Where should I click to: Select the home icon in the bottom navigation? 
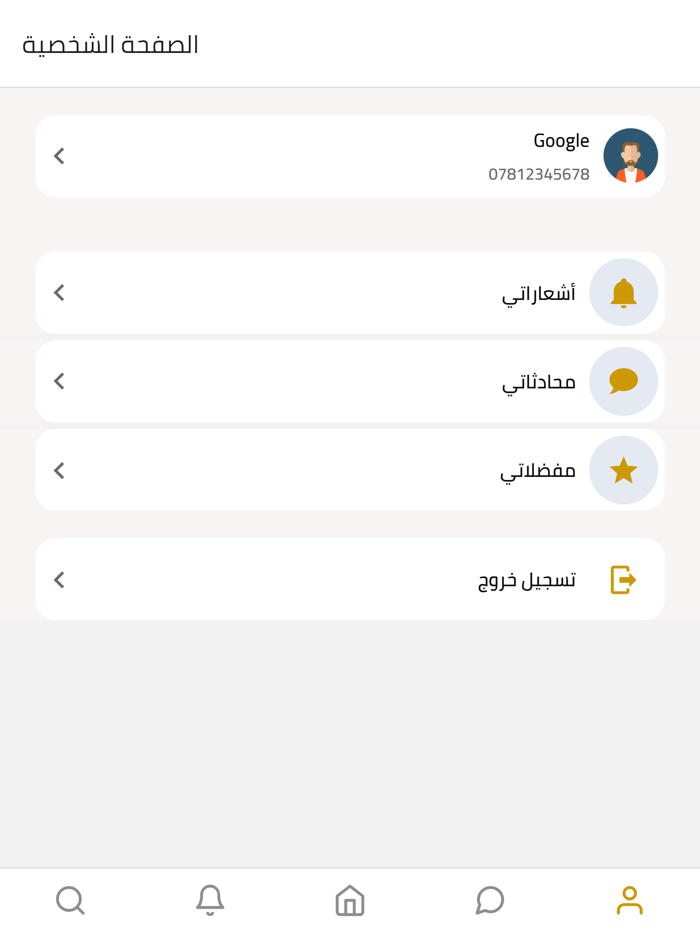(x=350, y=900)
